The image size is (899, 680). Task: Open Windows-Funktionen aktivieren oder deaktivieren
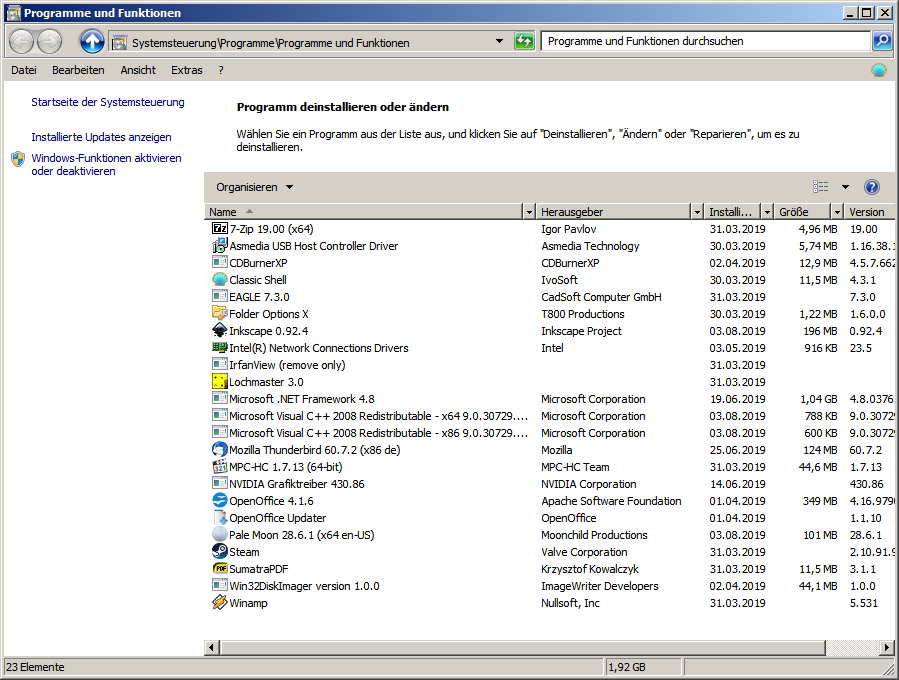pyautogui.click(x=106, y=165)
